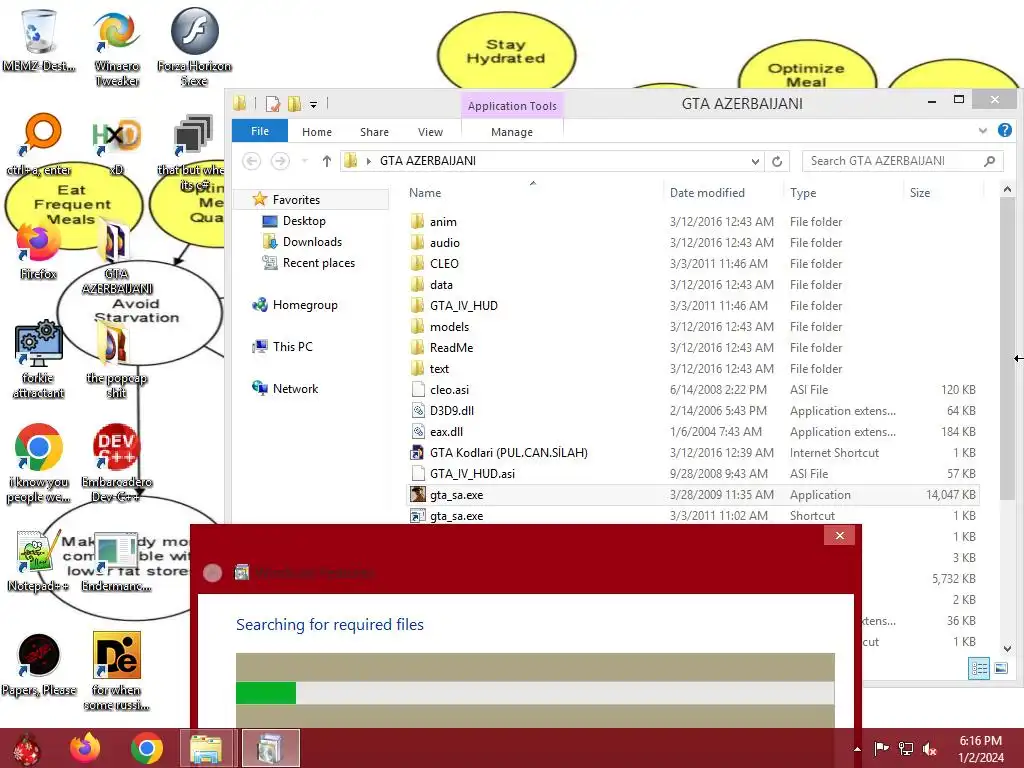Open Firefox from the taskbar

(85, 748)
